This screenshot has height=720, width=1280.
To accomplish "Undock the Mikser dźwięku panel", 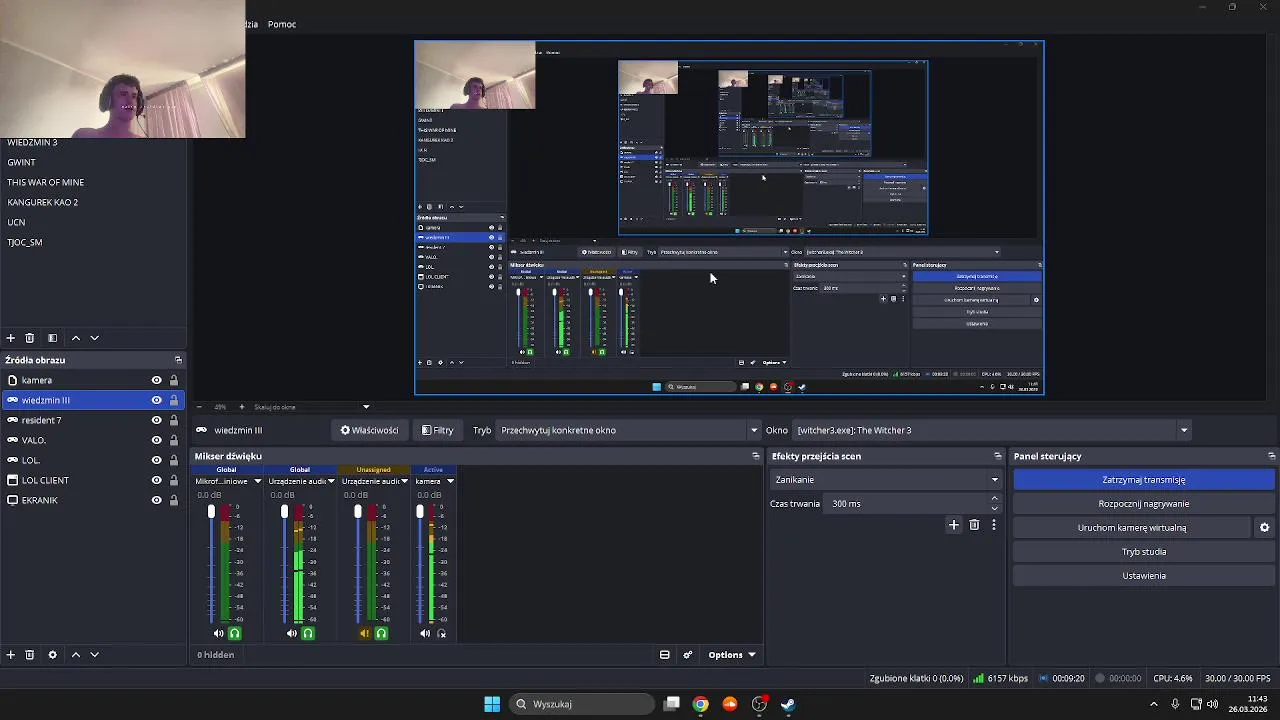I will [x=756, y=456].
